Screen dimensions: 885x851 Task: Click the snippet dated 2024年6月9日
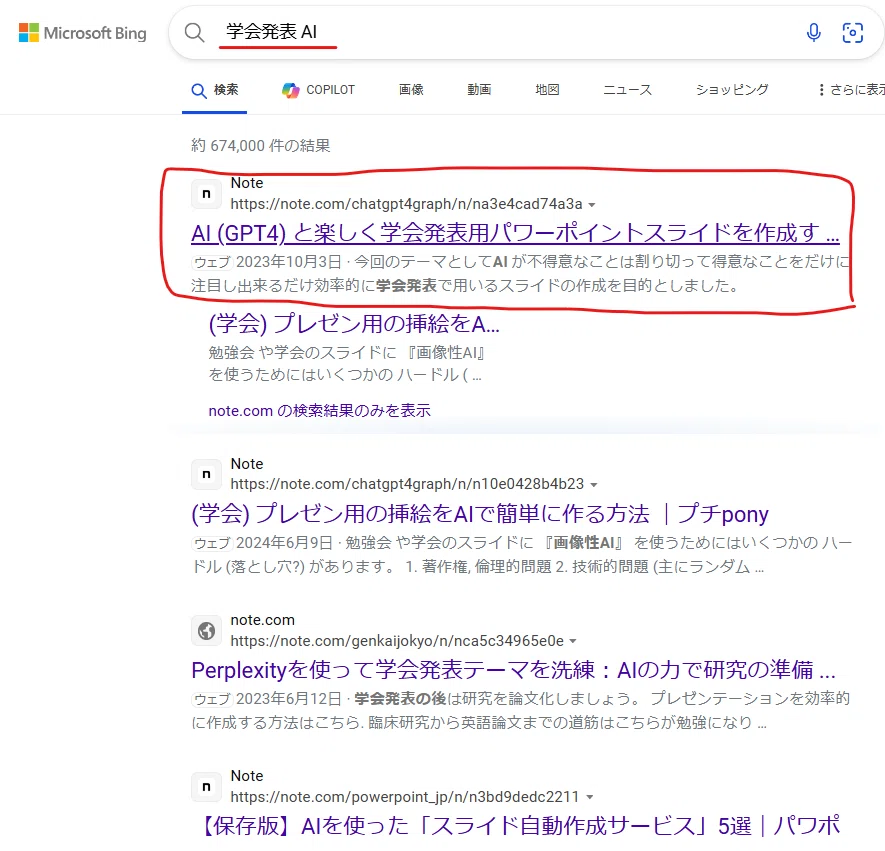pos(522,555)
